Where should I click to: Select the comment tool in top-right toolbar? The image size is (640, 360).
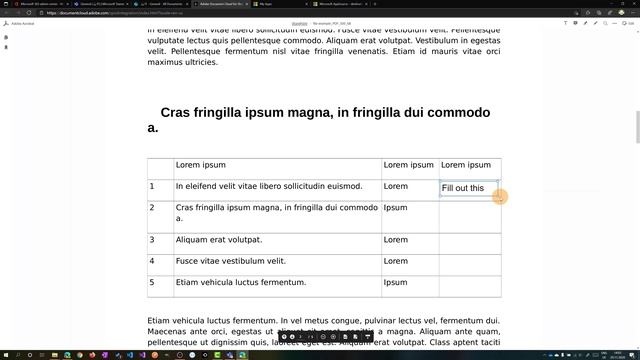(x=576, y=23)
